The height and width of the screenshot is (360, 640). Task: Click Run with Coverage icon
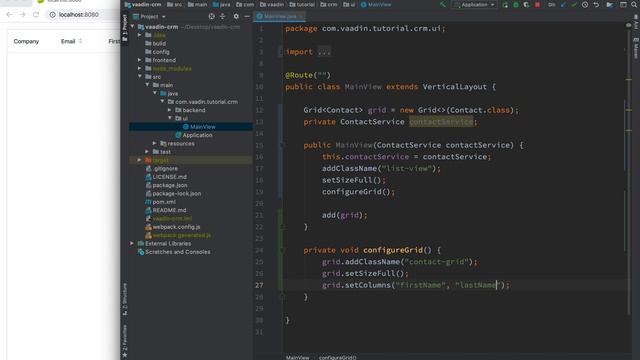[527, 4]
